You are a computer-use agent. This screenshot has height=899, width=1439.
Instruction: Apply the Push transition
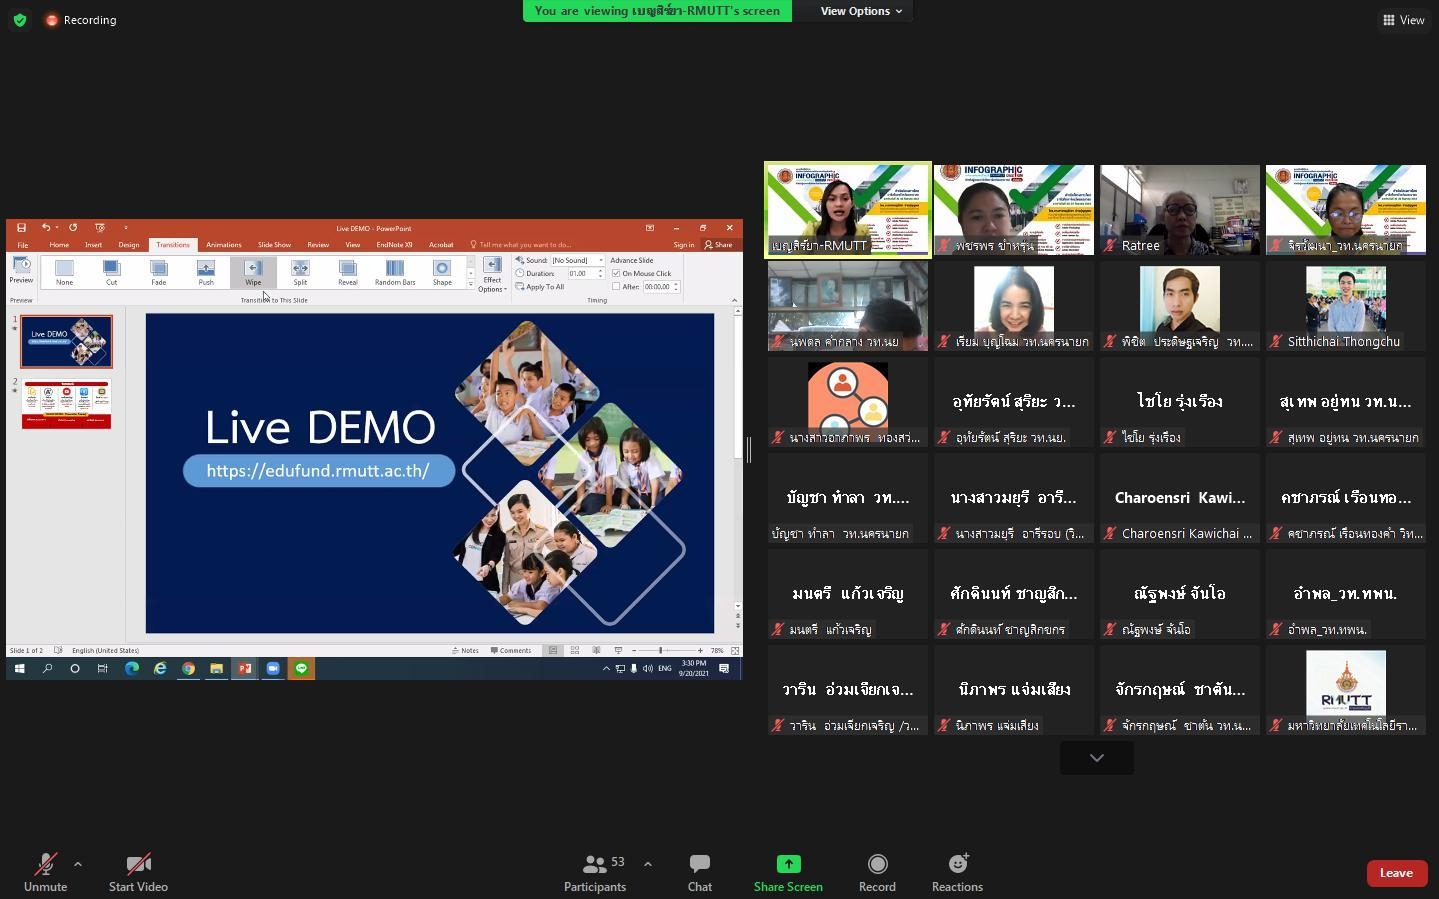click(205, 272)
